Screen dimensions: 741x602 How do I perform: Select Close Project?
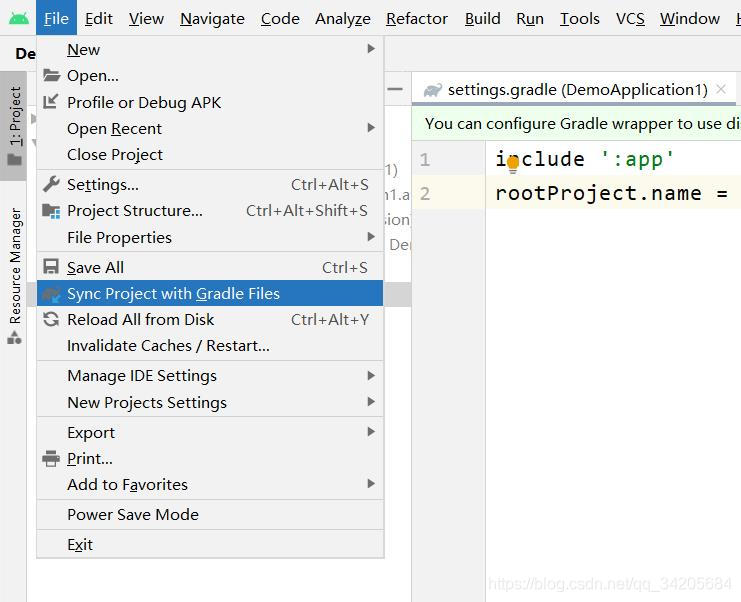(210, 155)
